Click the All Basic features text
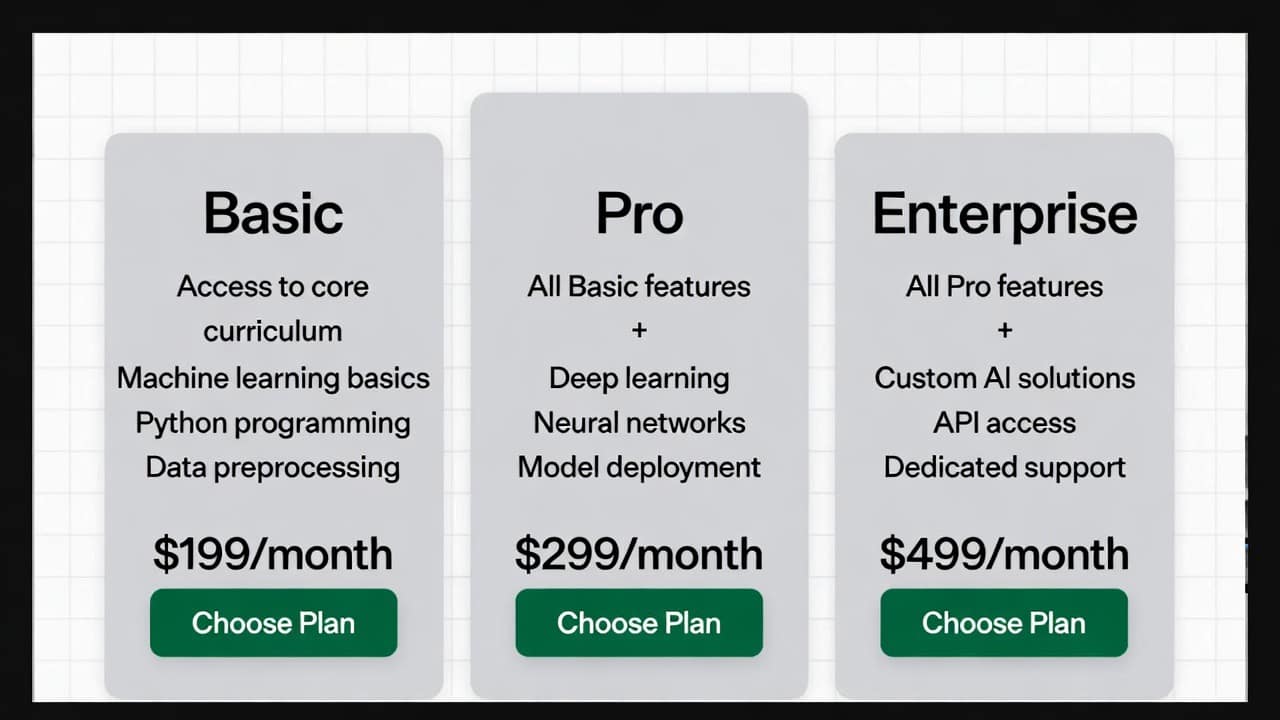Viewport: 1280px width, 720px height. (639, 286)
